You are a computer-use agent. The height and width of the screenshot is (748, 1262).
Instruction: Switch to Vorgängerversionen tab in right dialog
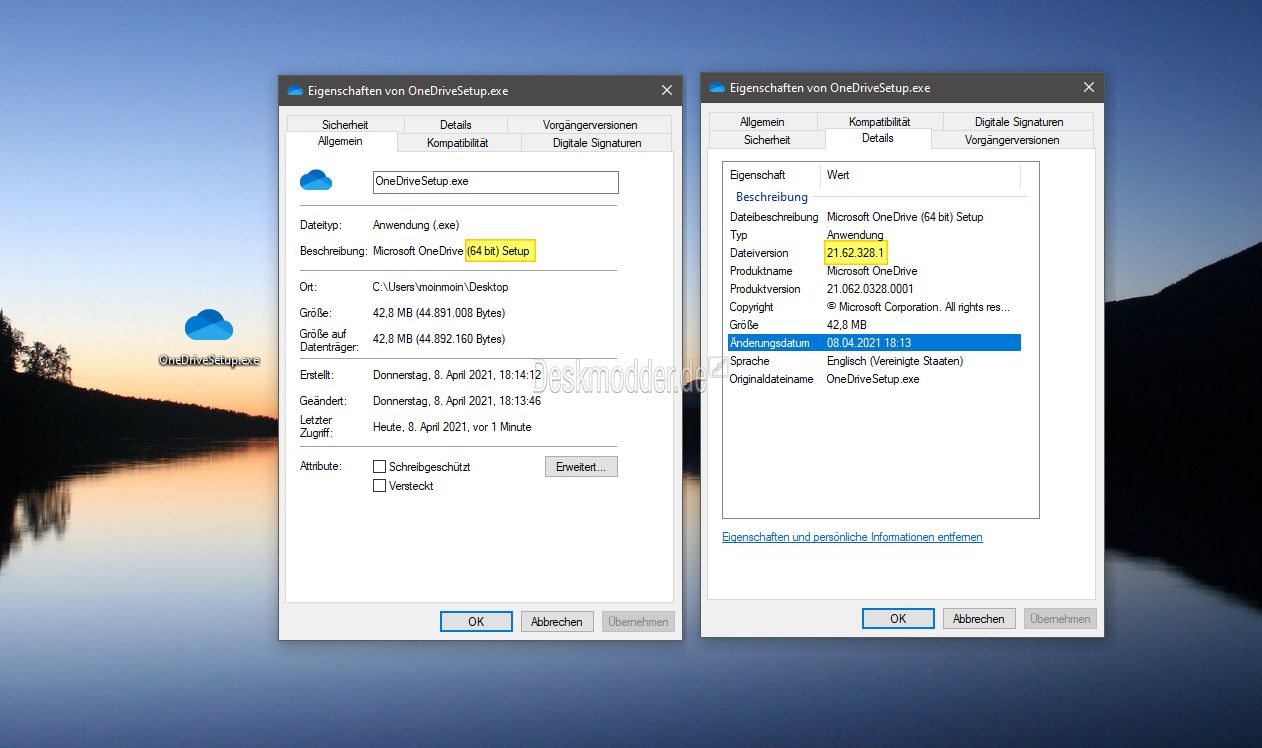click(1012, 140)
